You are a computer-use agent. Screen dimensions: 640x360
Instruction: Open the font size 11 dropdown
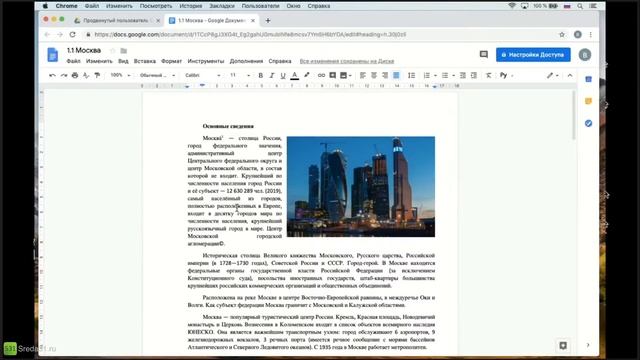240,76
